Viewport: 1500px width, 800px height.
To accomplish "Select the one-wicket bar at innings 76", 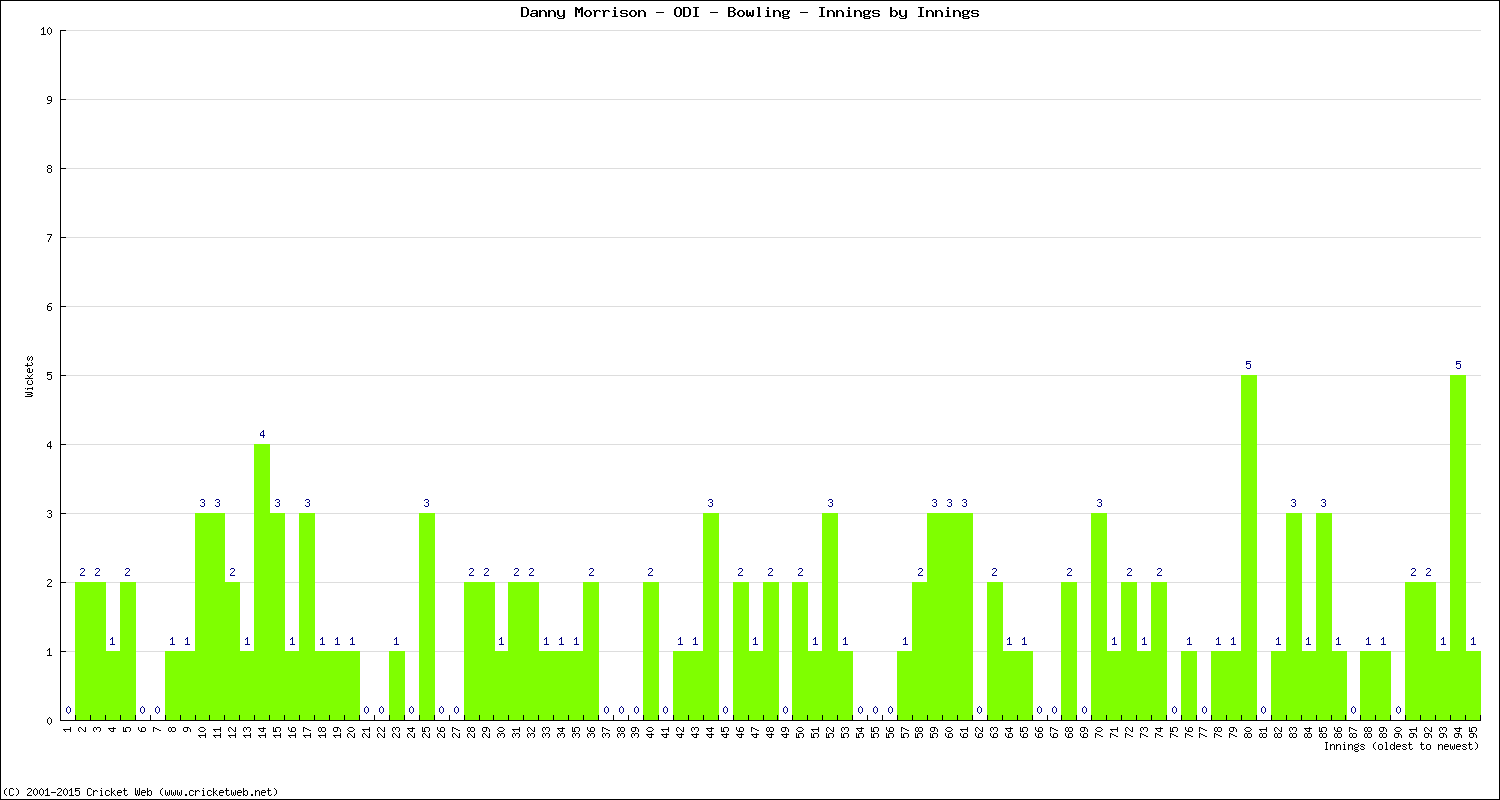I will tap(1189, 686).
